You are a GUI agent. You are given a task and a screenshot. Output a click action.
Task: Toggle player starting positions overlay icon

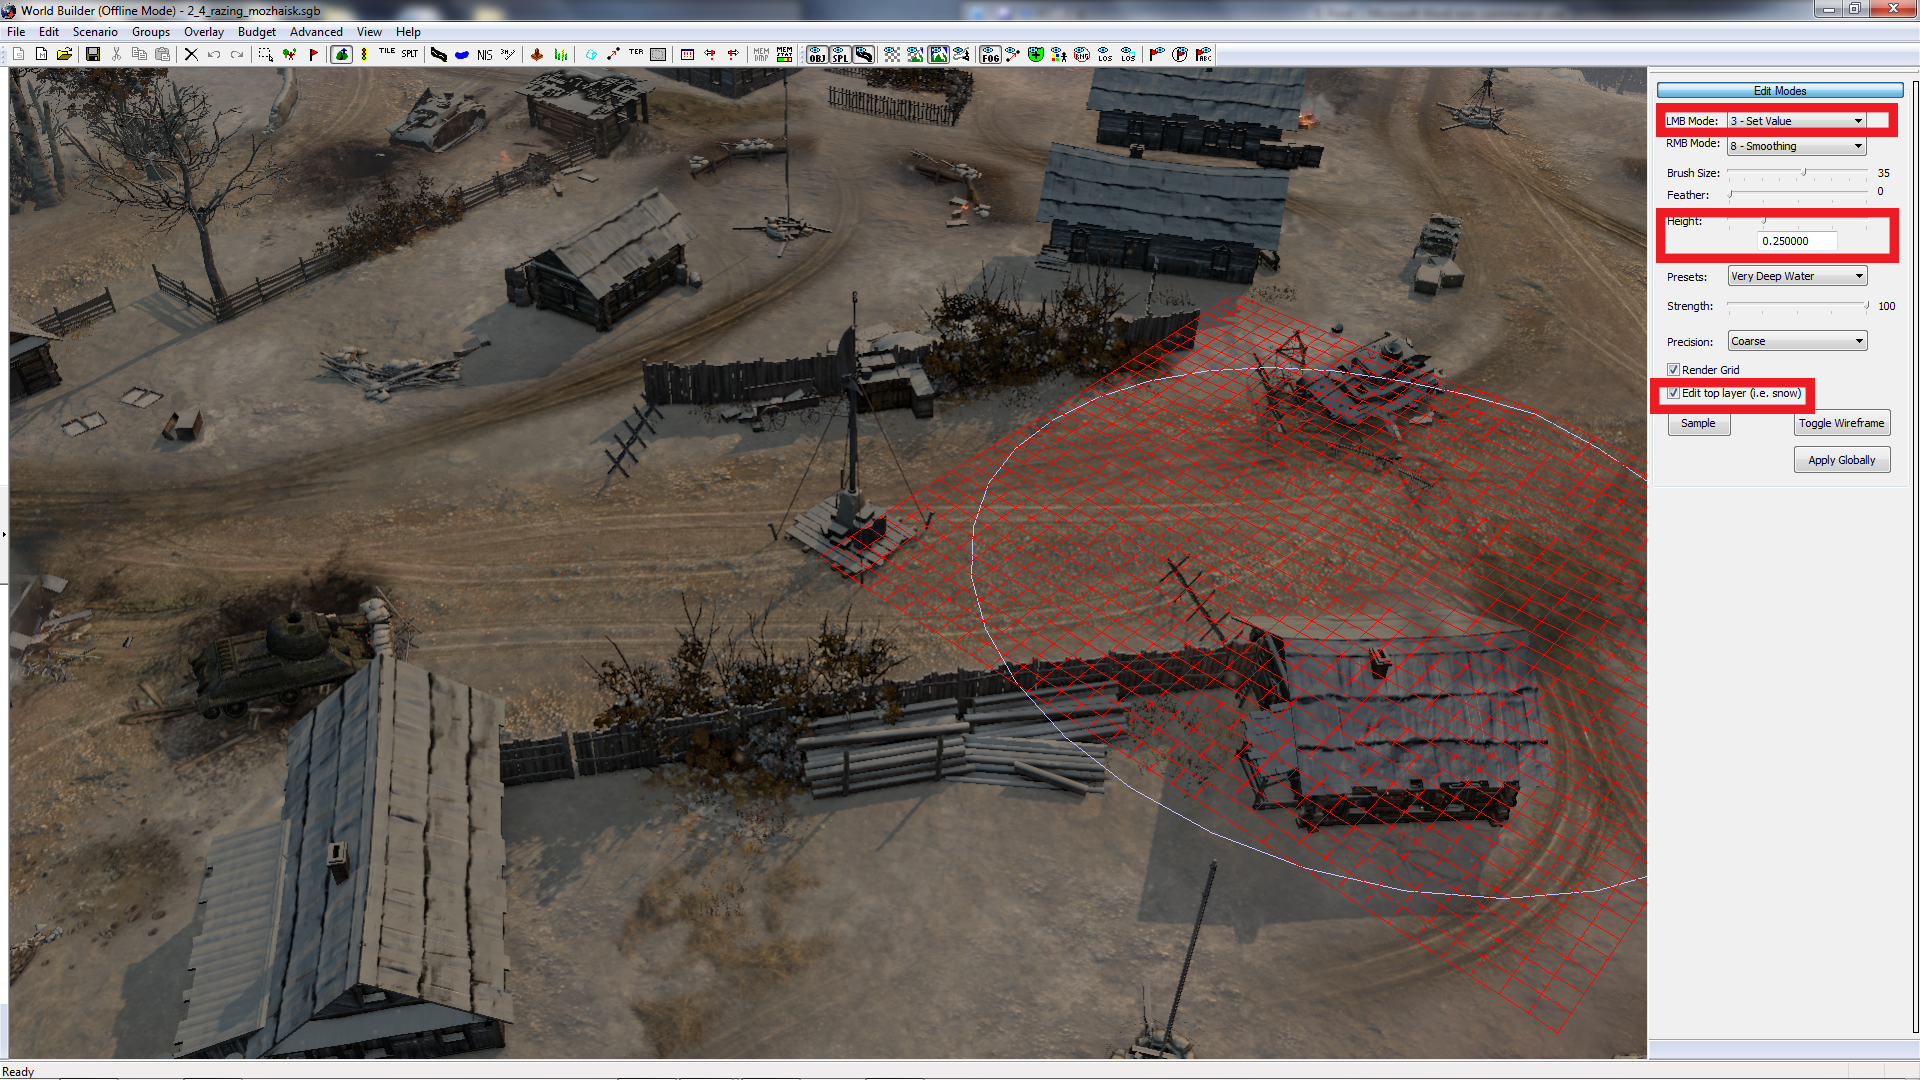1059,54
